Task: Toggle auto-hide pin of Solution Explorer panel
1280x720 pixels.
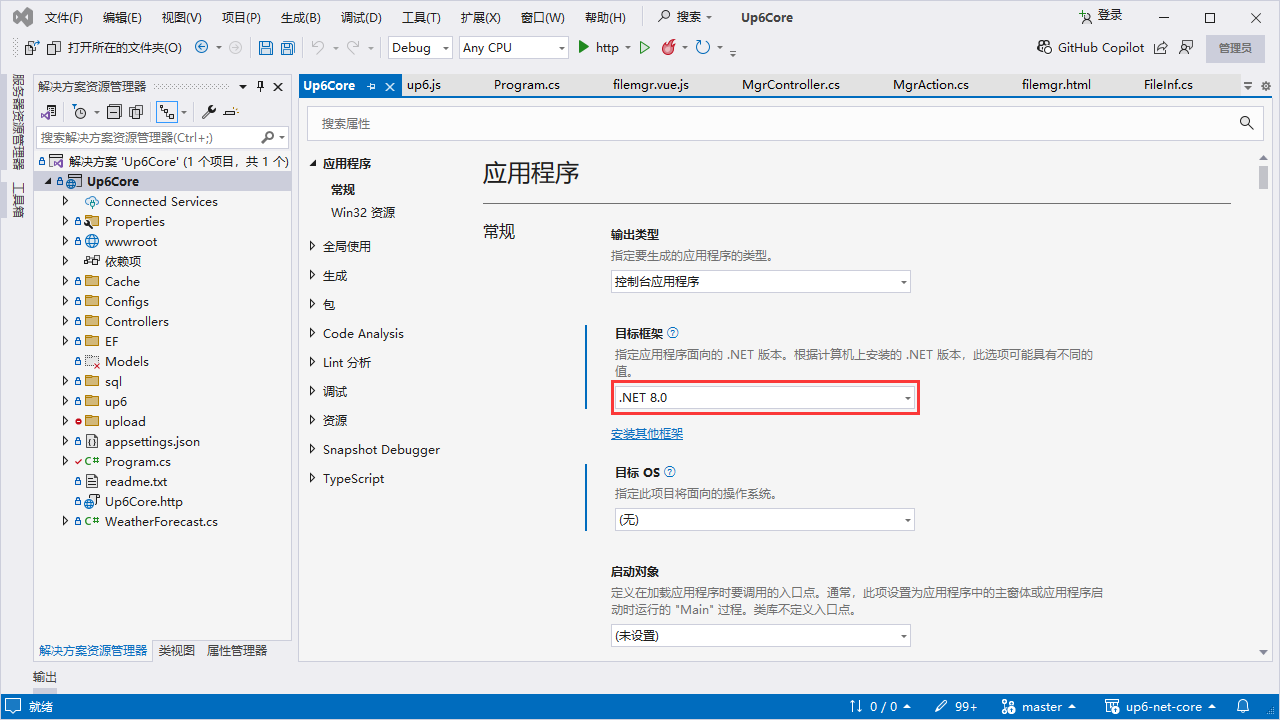Action: click(261, 86)
